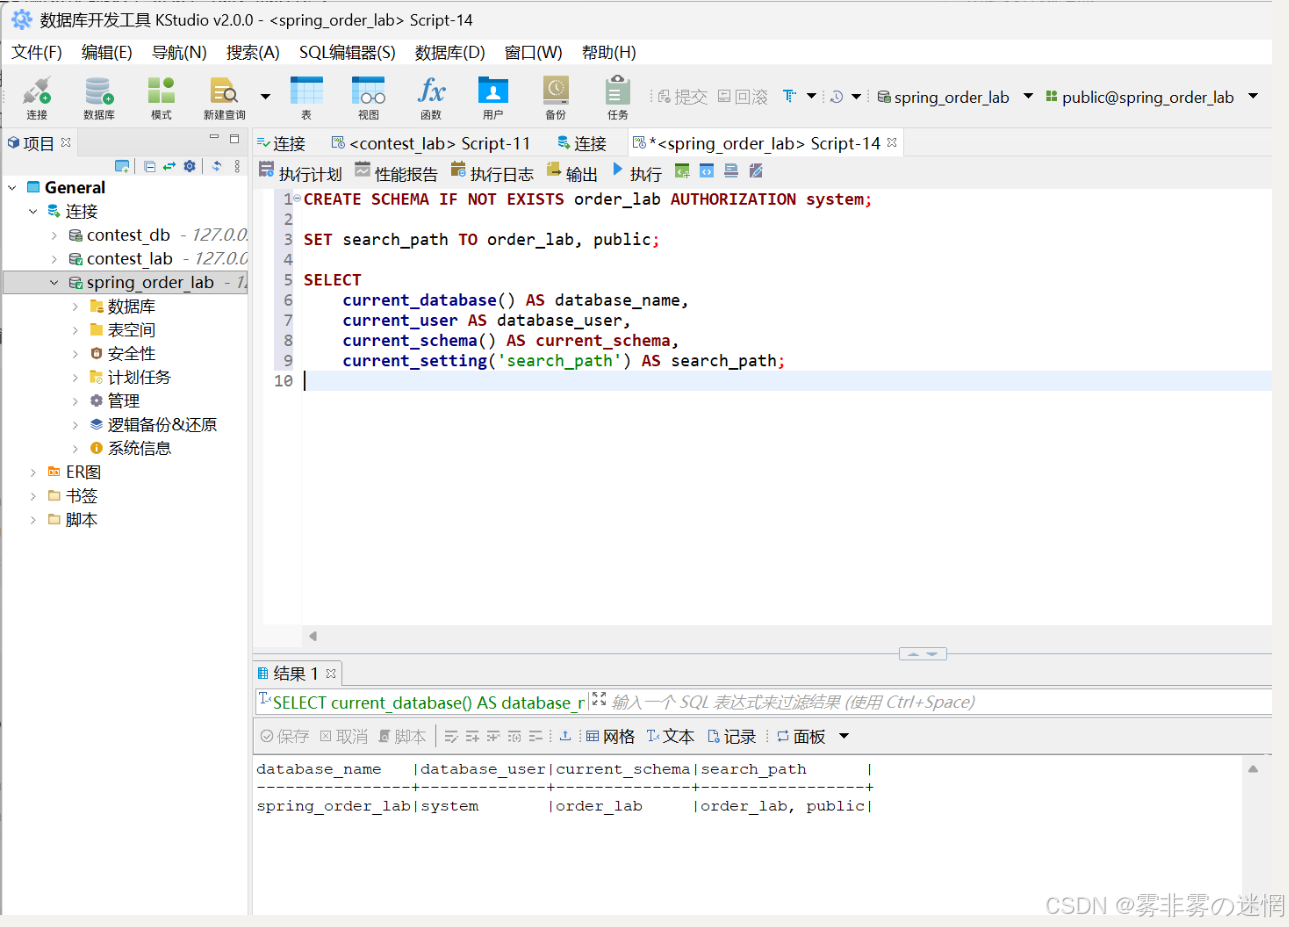Screen dimensions: 1289x927
Task: Click the collapse-all icon in 项目 panel
Action: coord(149,166)
